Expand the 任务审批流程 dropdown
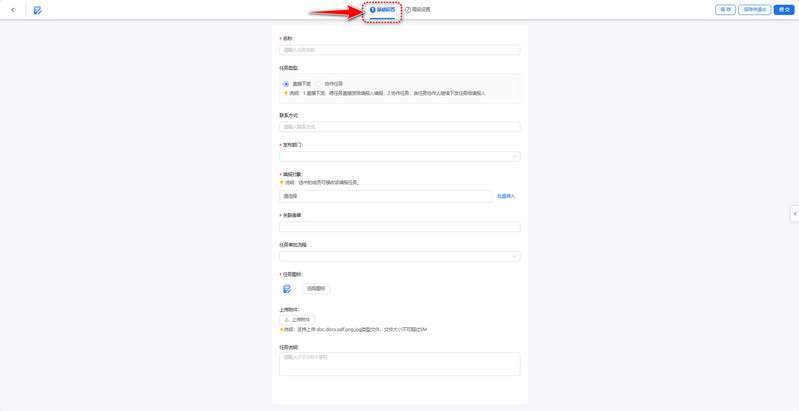The image size is (799, 411). tap(399, 256)
